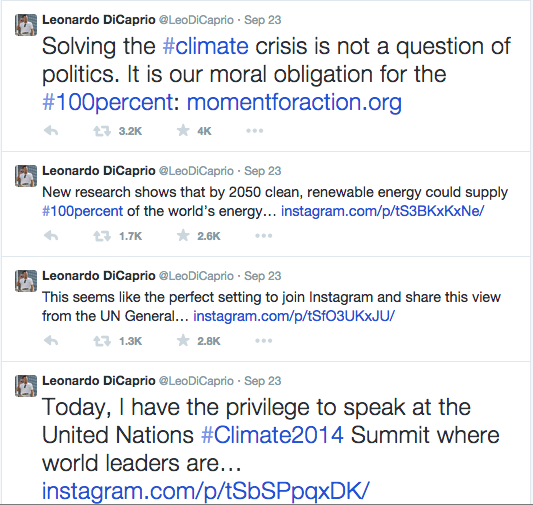Viewport: 533px width, 505px height.
Task: Open the #100percent hashtag in research tweet
Action: pyautogui.click(x=83, y=211)
